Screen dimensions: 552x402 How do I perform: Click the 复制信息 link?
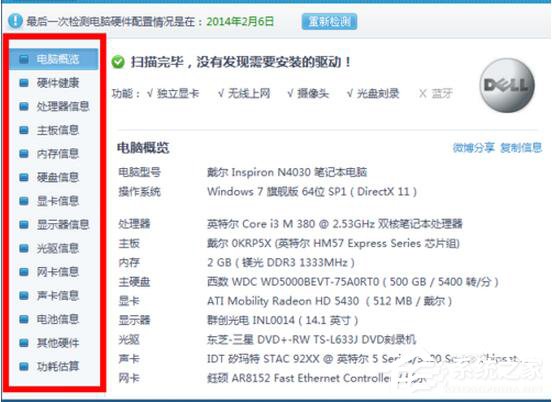click(x=521, y=148)
